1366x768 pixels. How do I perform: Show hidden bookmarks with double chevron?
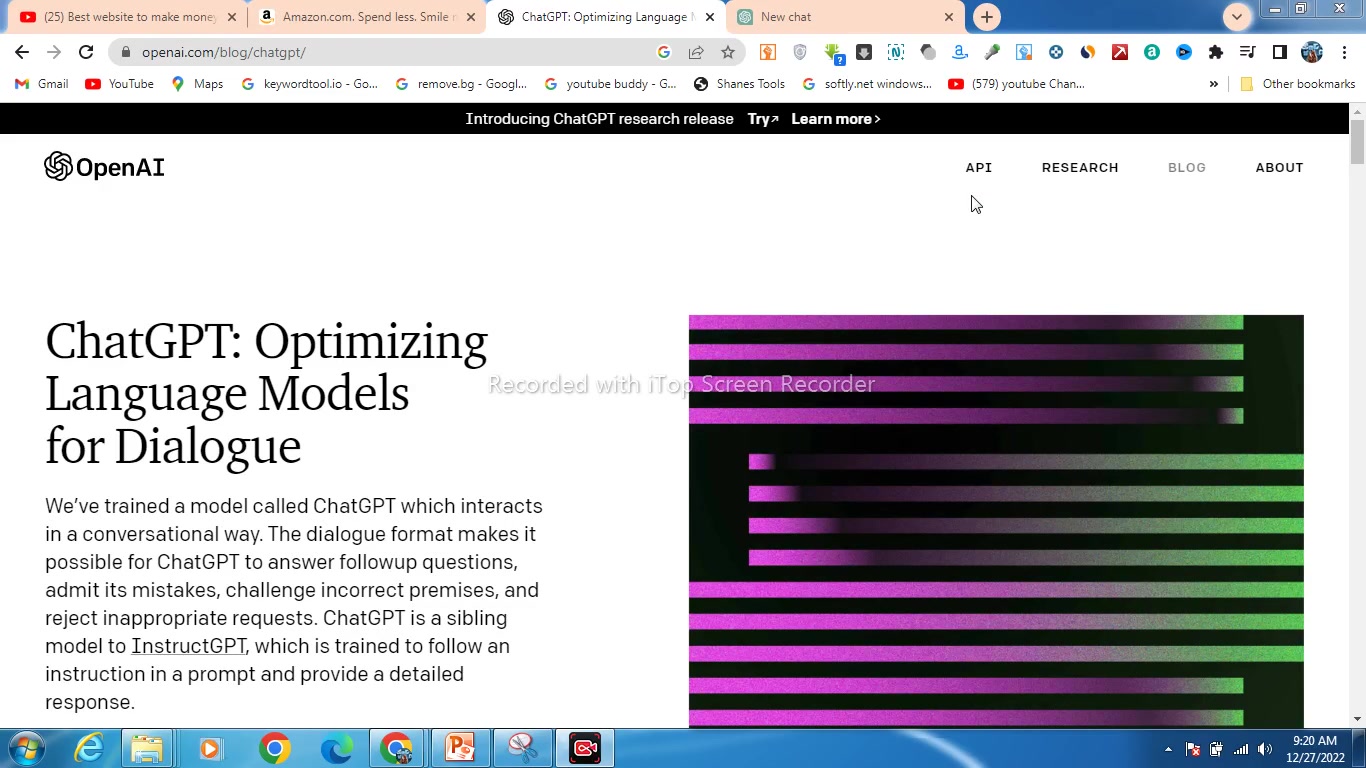coord(1213,84)
